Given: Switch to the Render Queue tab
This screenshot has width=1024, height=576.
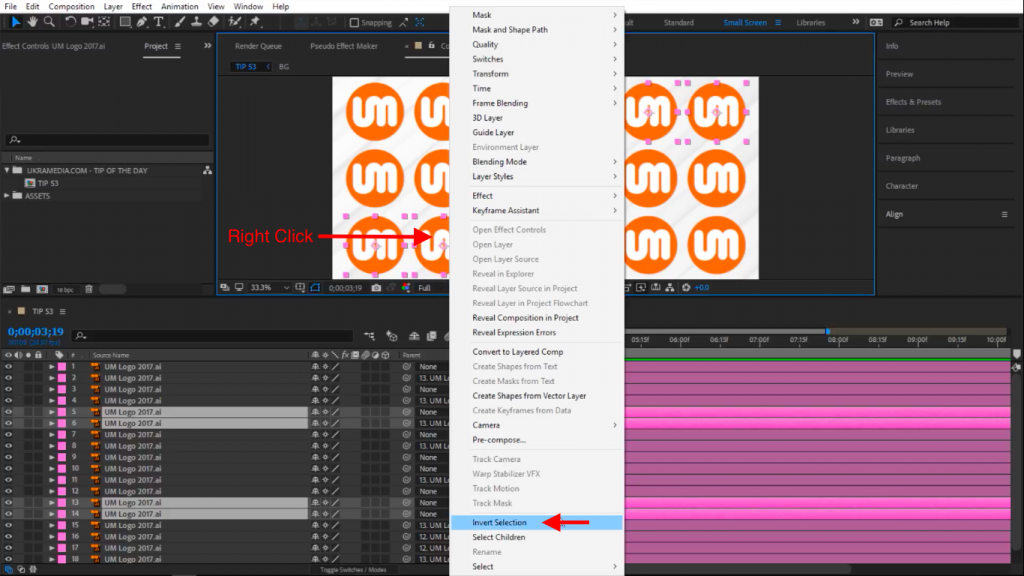Looking at the screenshot, I should [x=258, y=46].
